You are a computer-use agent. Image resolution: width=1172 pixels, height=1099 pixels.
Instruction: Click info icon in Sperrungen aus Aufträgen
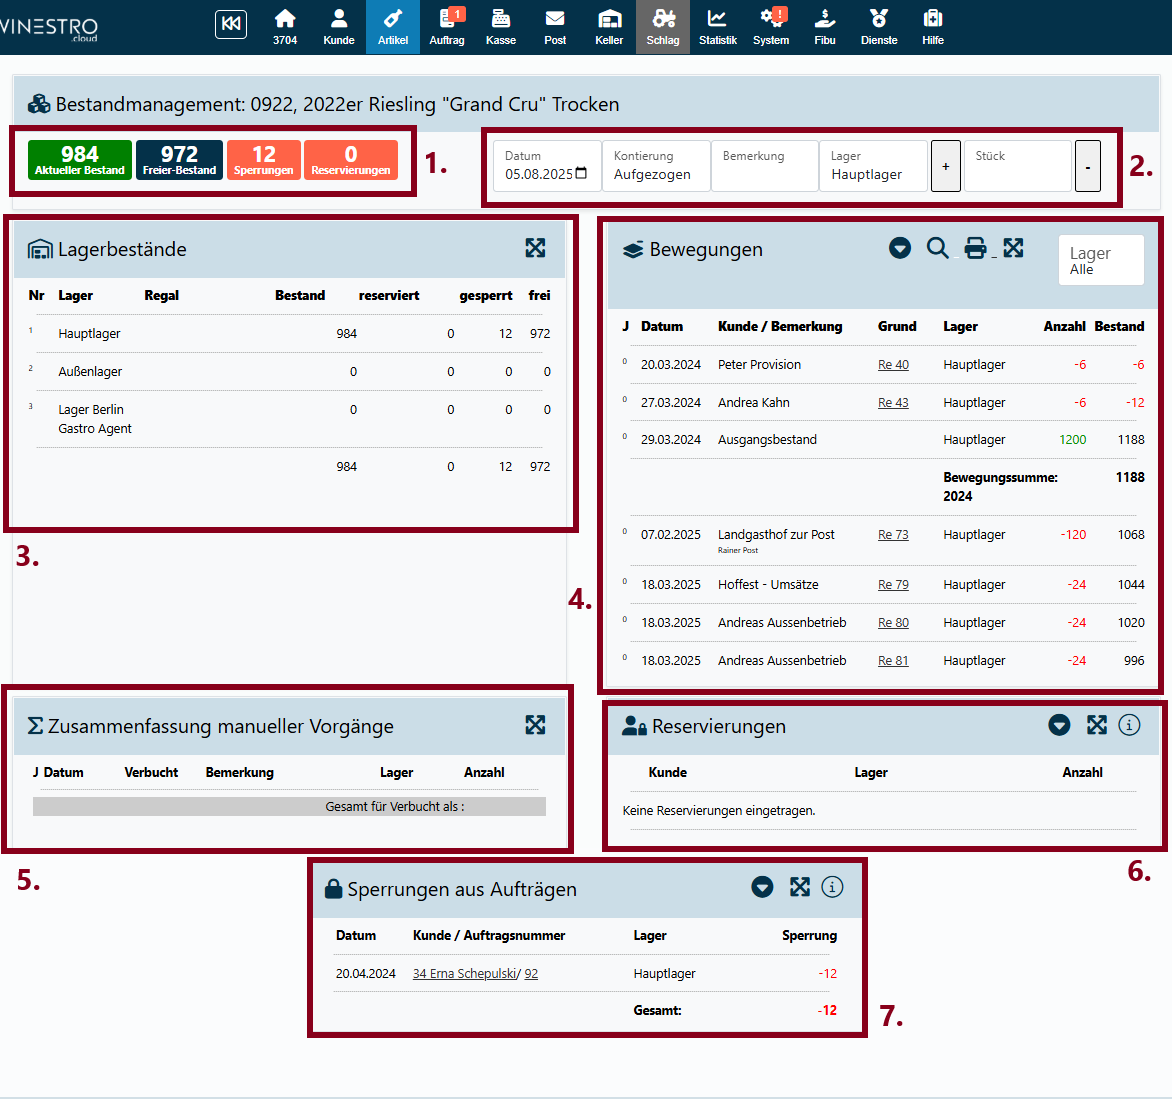(832, 887)
